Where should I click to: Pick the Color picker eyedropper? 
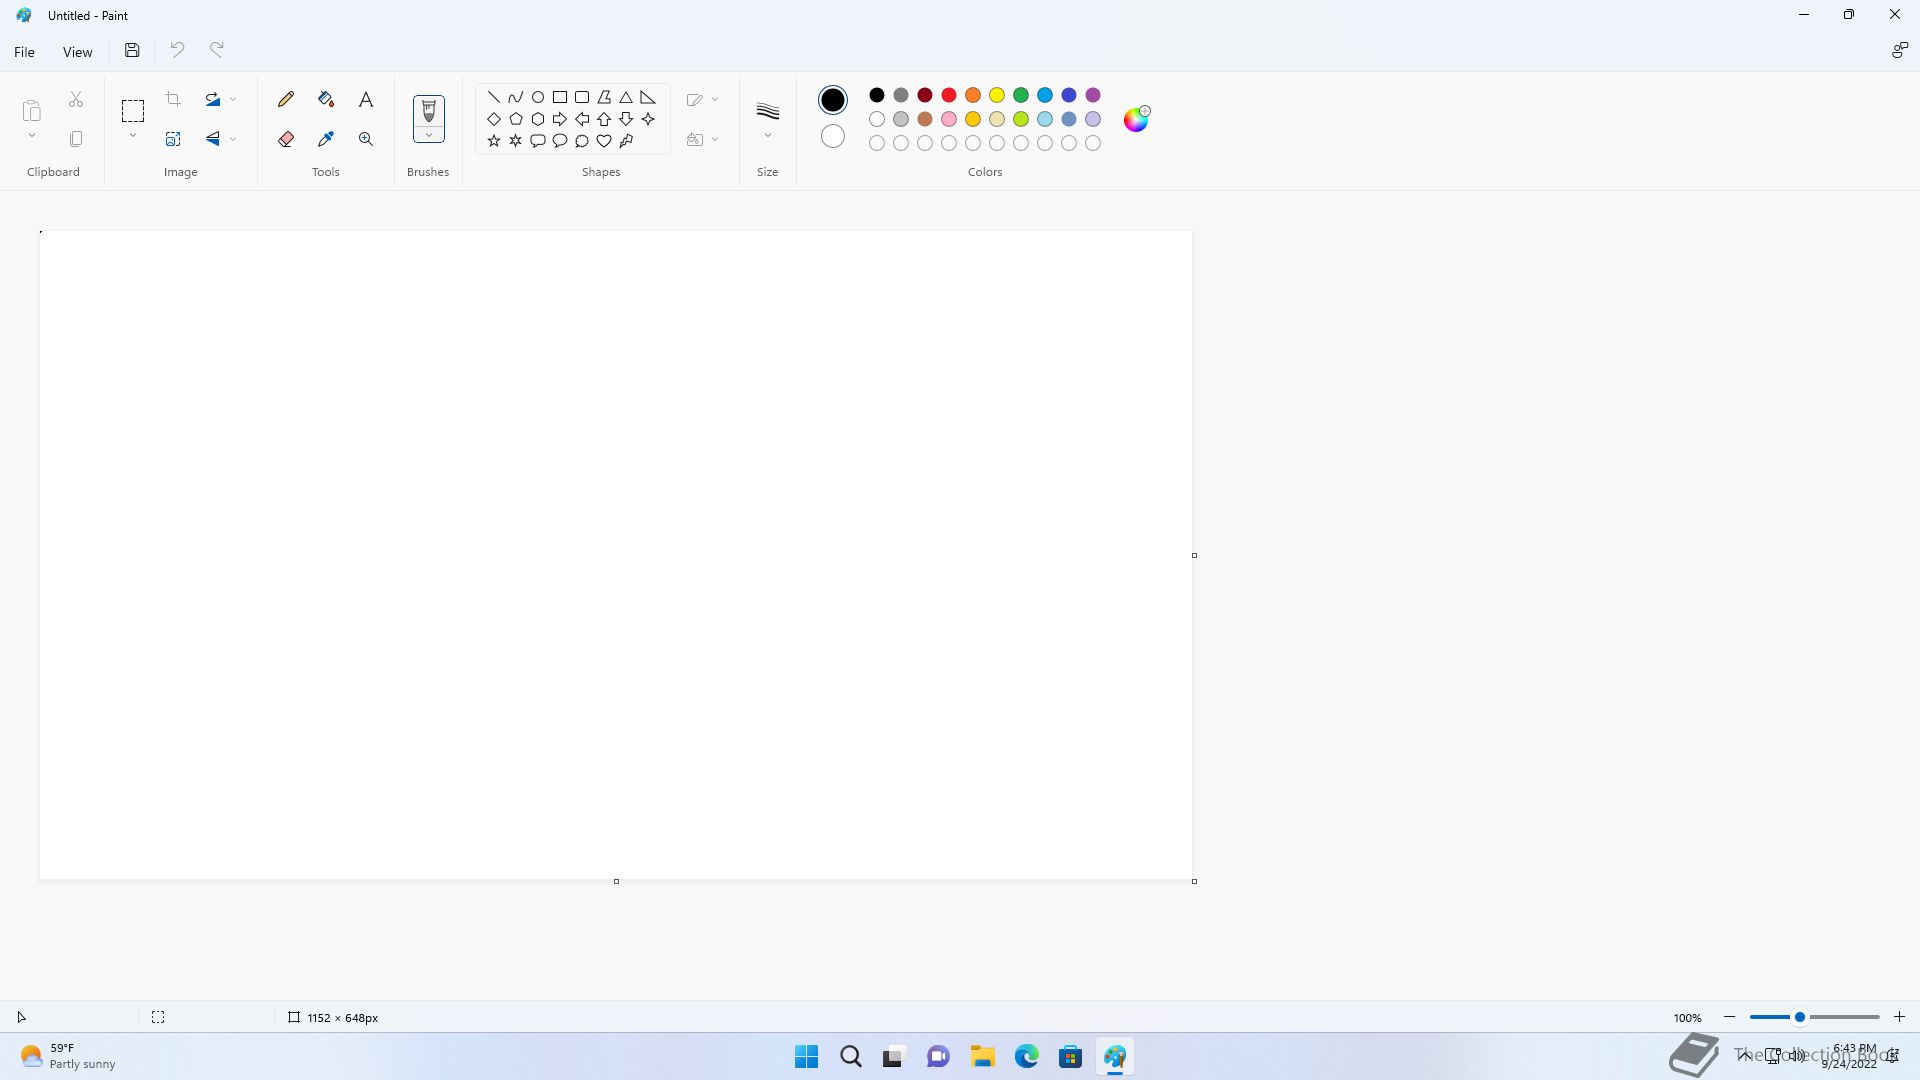click(326, 139)
